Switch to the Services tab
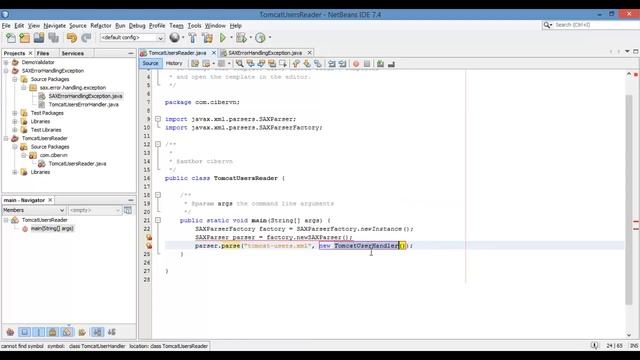 point(73,53)
